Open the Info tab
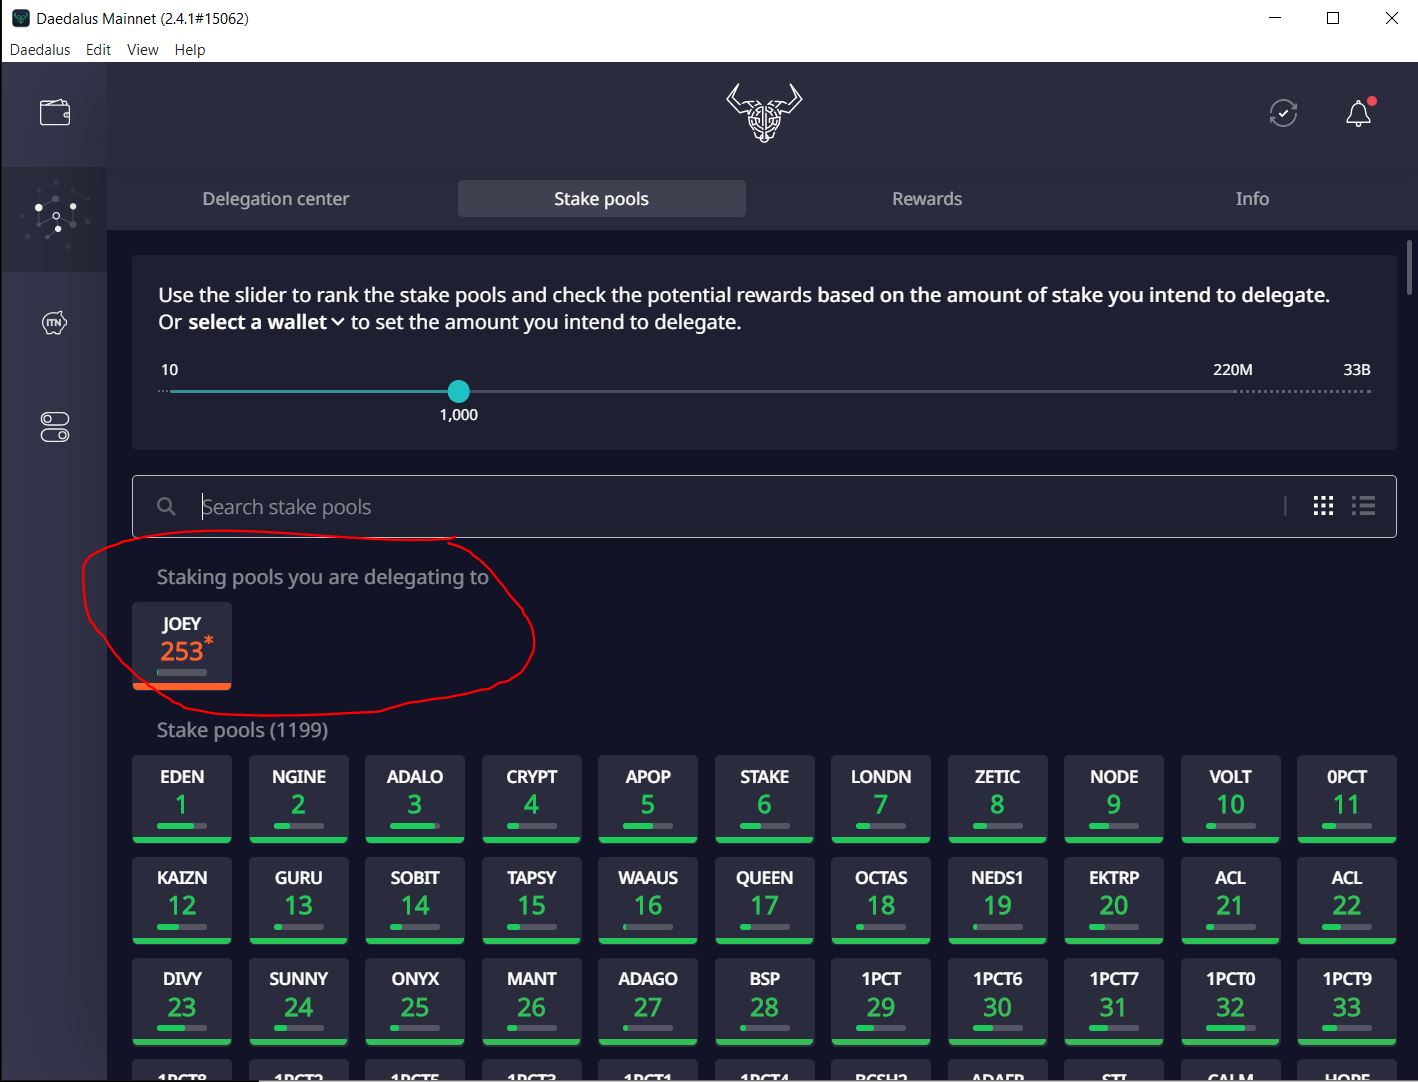1418x1082 pixels. [1252, 198]
